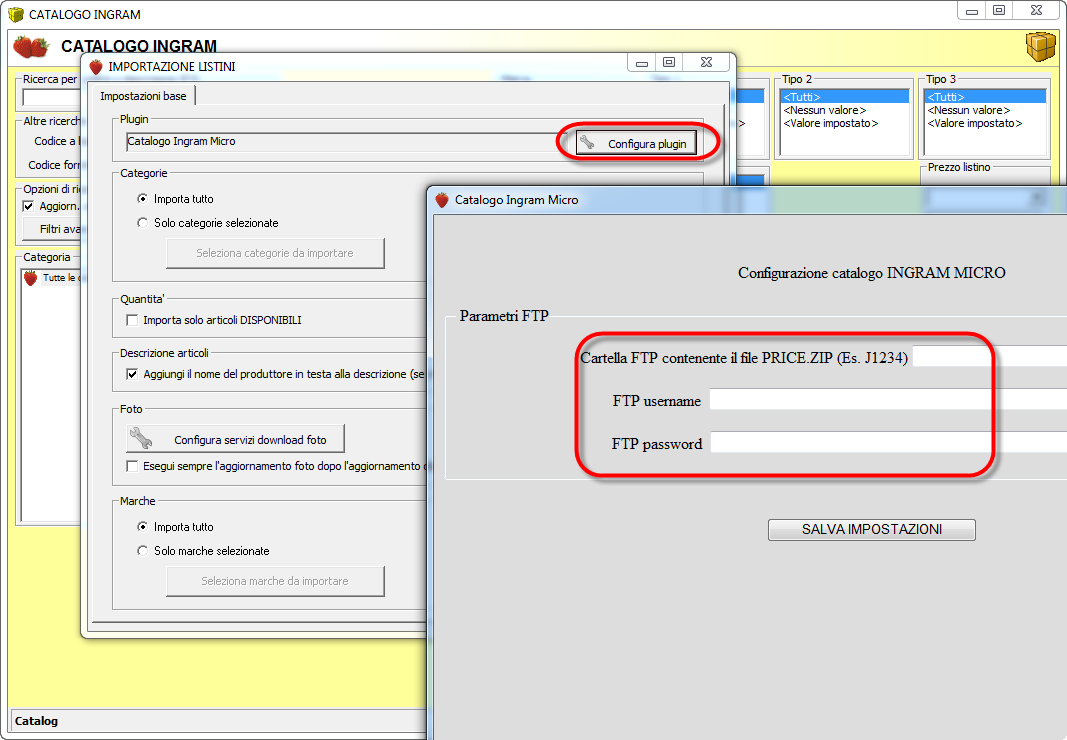Select <Valore impostato> in Tipo 3 list

(985, 123)
